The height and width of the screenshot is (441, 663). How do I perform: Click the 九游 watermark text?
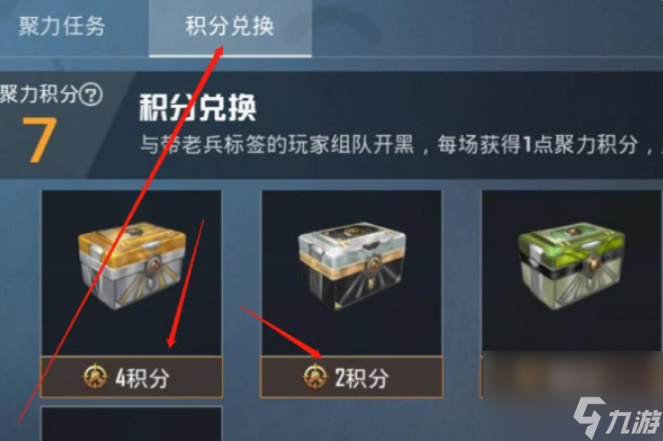(633, 421)
